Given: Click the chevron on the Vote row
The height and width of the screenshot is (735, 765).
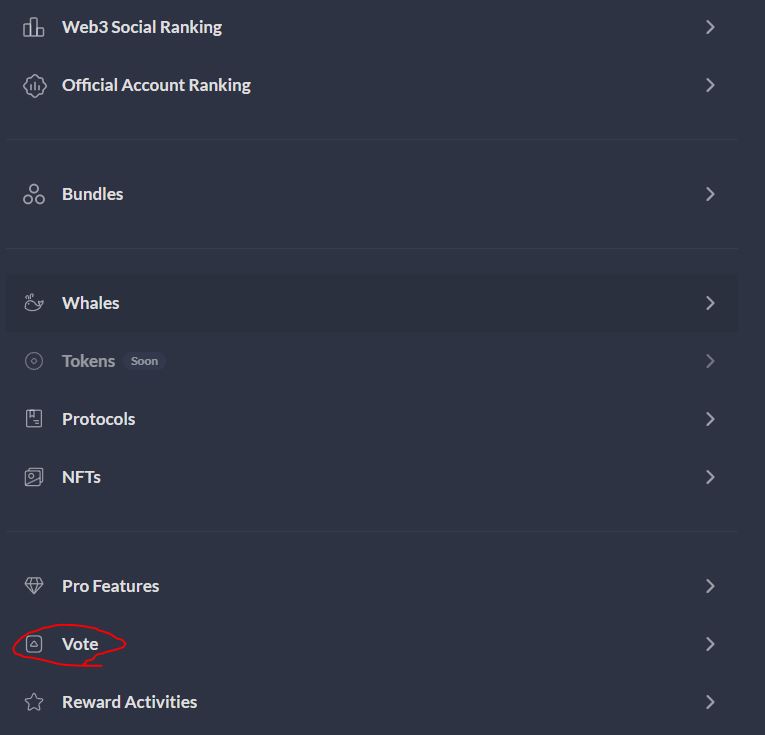Looking at the screenshot, I should pos(710,644).
